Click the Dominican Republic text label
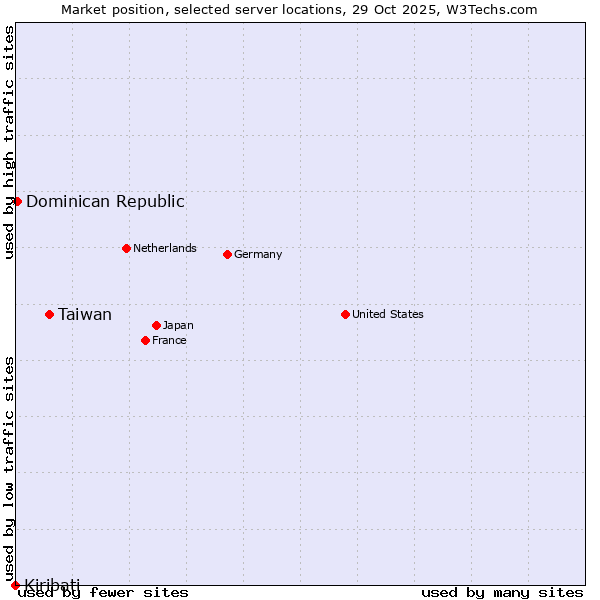The image size is (600, 600). click(105, 201)
